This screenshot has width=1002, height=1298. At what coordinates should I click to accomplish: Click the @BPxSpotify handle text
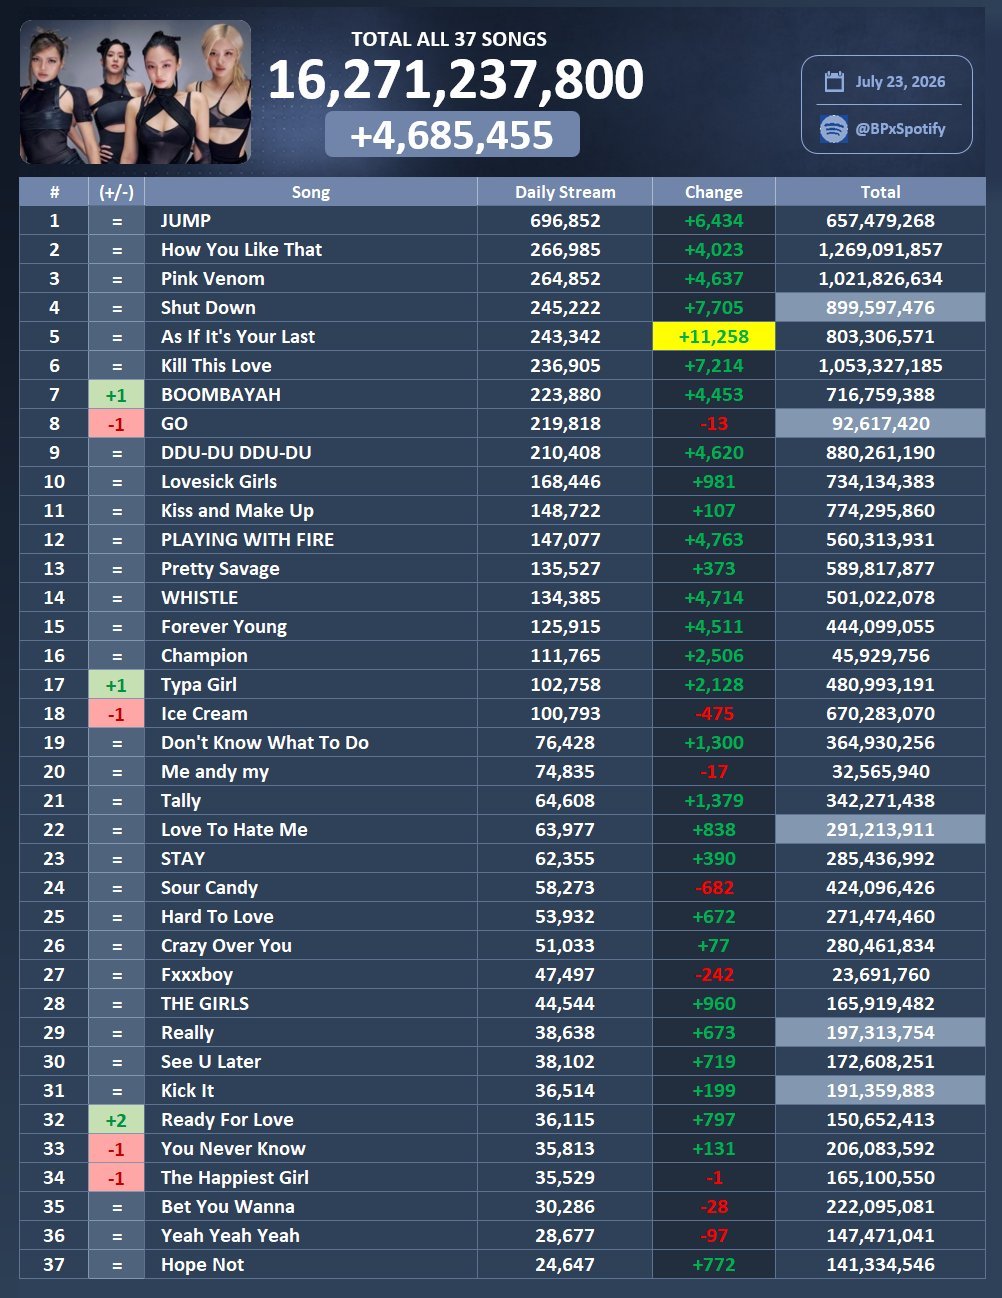(x=900, y=129)
